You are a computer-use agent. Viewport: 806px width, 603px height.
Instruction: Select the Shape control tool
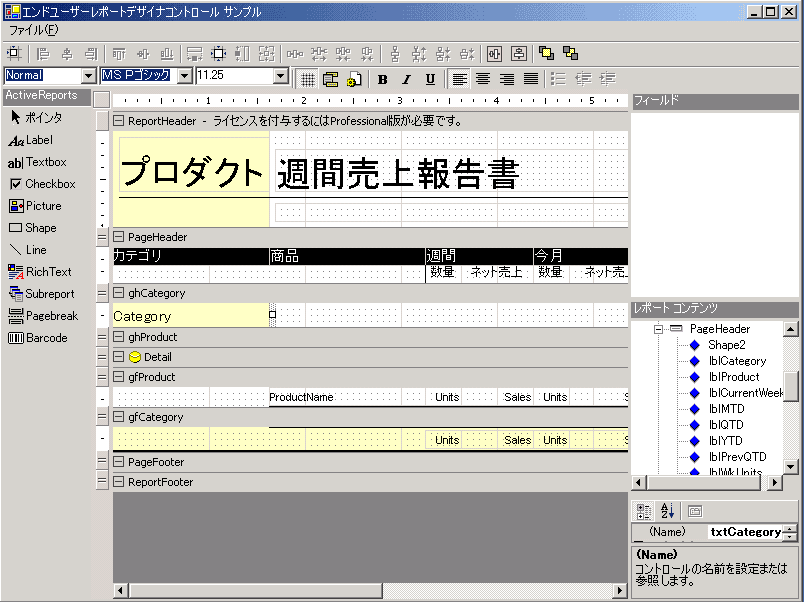click(x=33, y=228)
